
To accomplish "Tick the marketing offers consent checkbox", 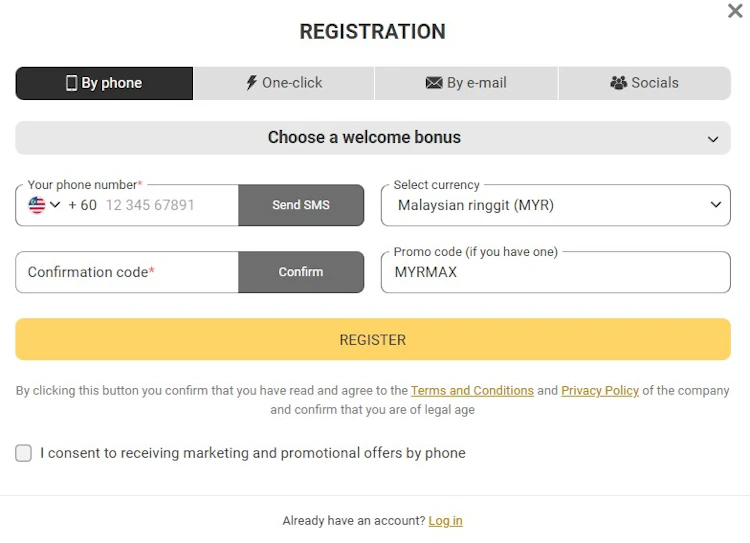I will pos(23,453).
